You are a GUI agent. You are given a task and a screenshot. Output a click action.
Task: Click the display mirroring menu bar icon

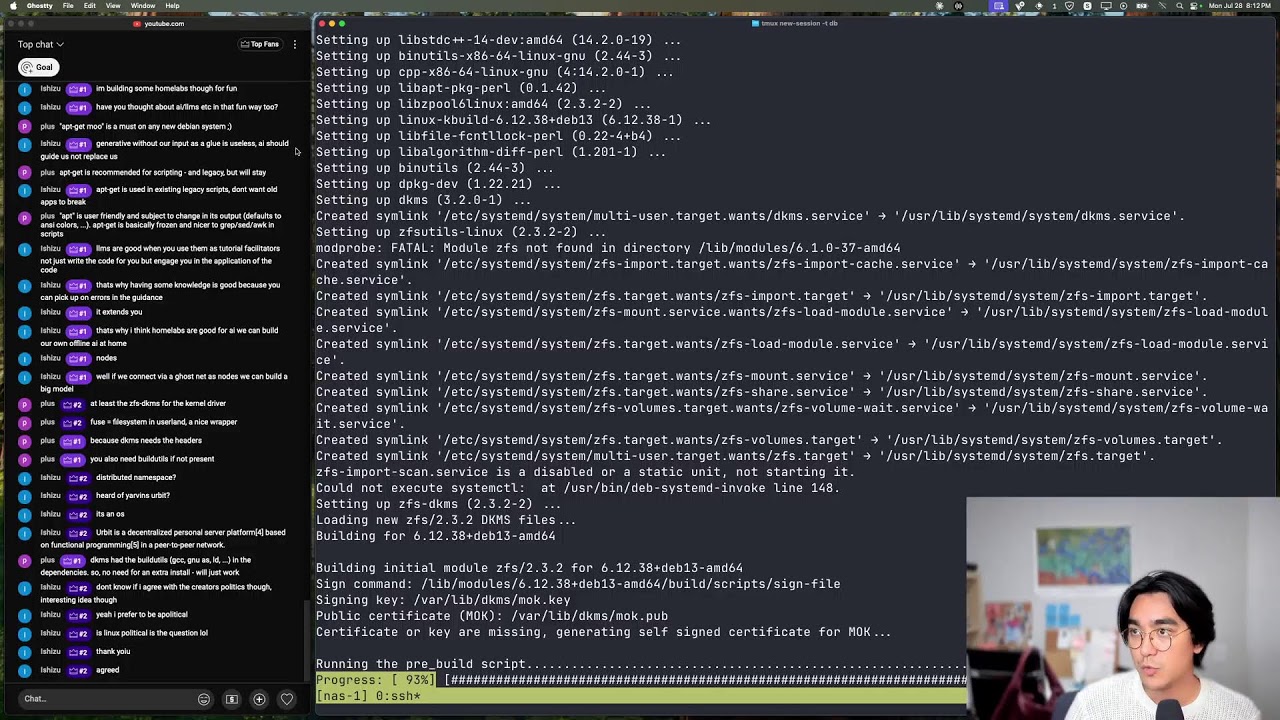(x=1106, y=6)
